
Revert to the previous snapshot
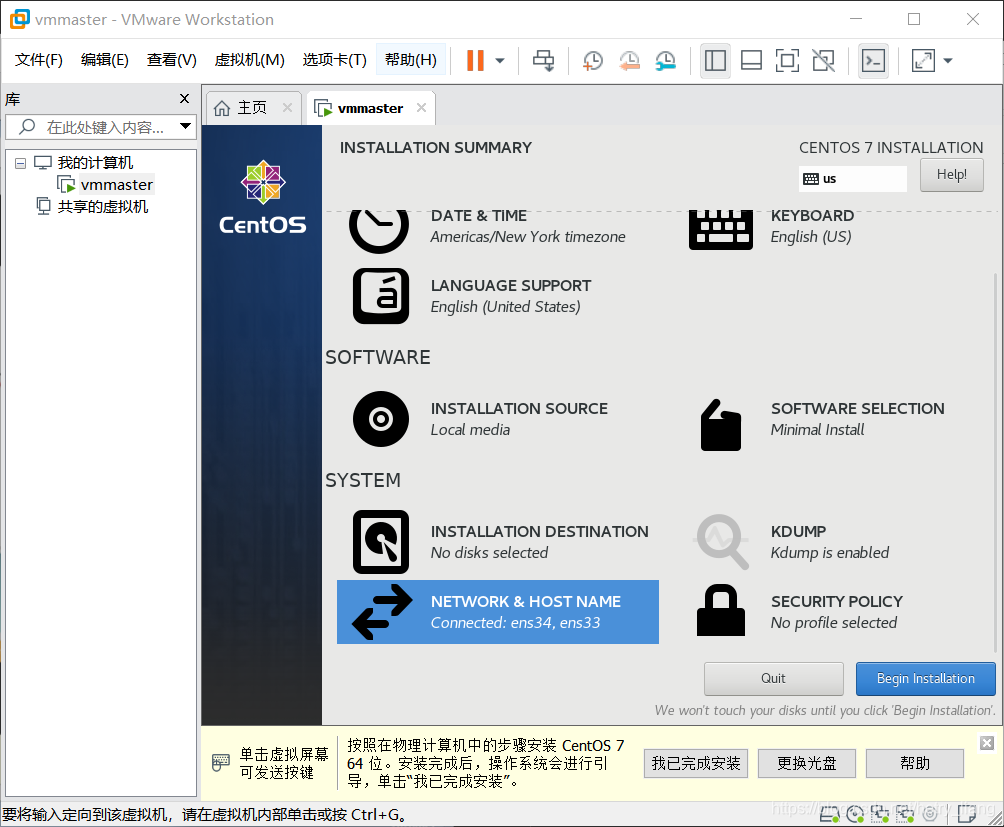tap(629, 61)
